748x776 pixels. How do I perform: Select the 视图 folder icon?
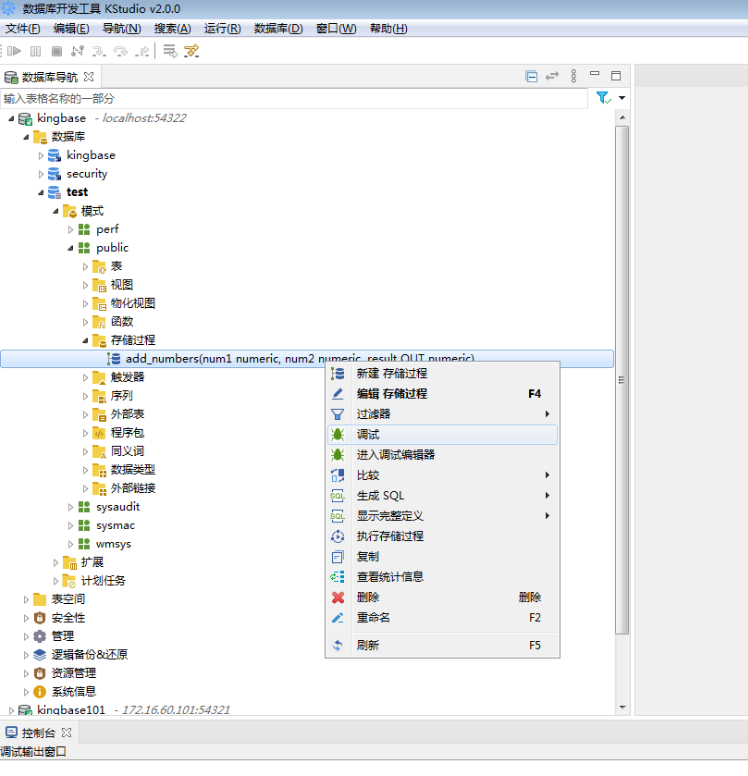click(x=99, y=285)
